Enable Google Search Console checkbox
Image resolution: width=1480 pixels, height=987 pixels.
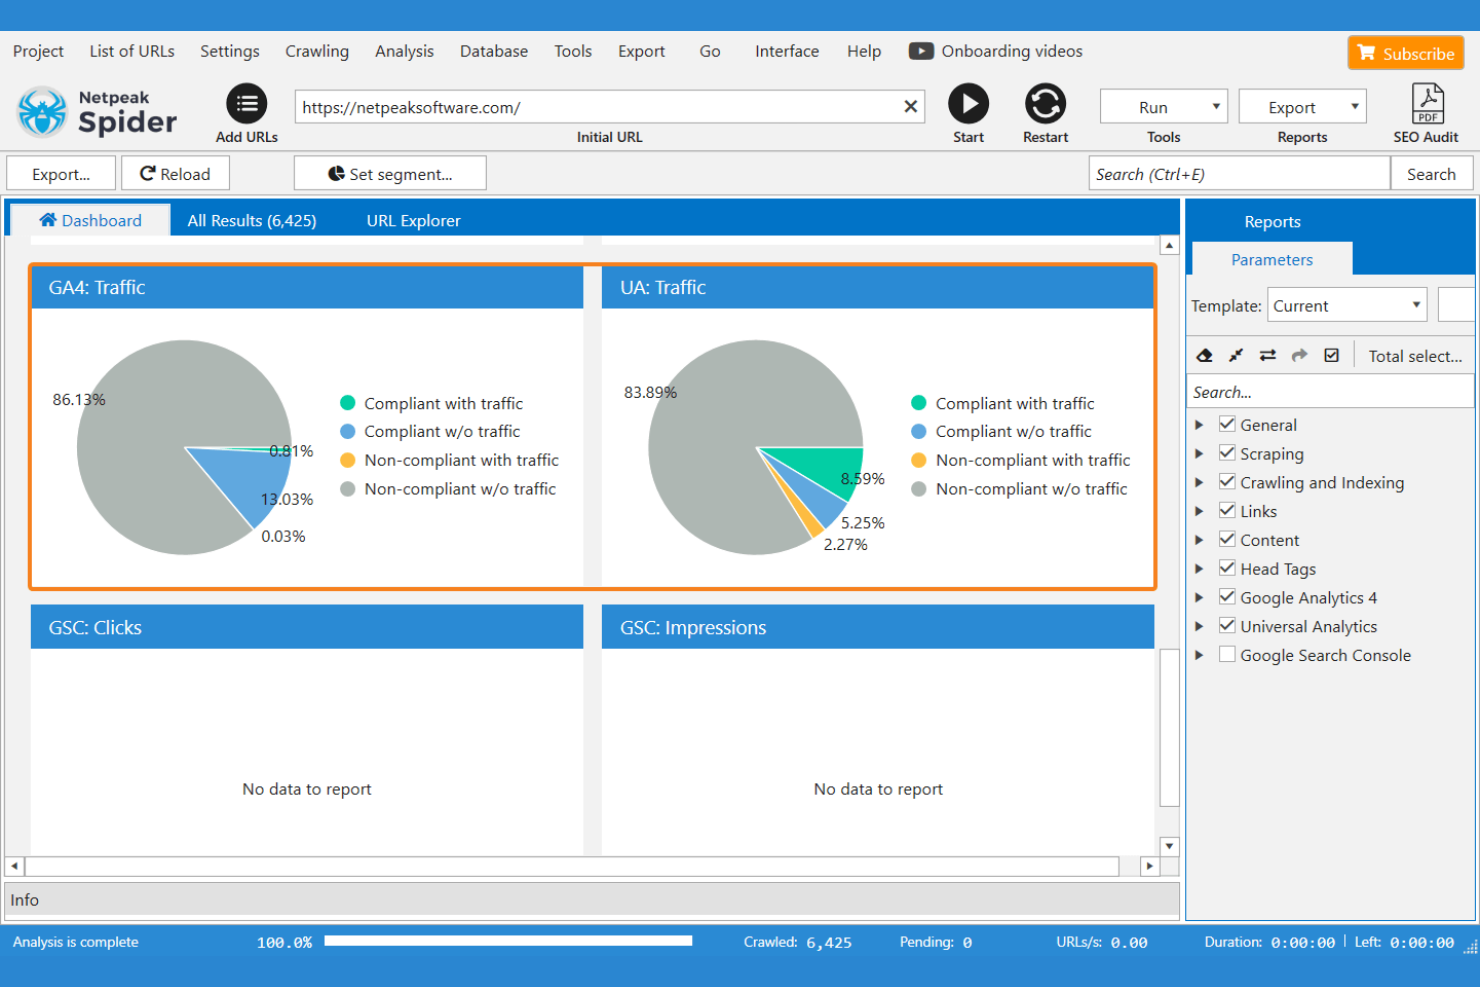1227,655
